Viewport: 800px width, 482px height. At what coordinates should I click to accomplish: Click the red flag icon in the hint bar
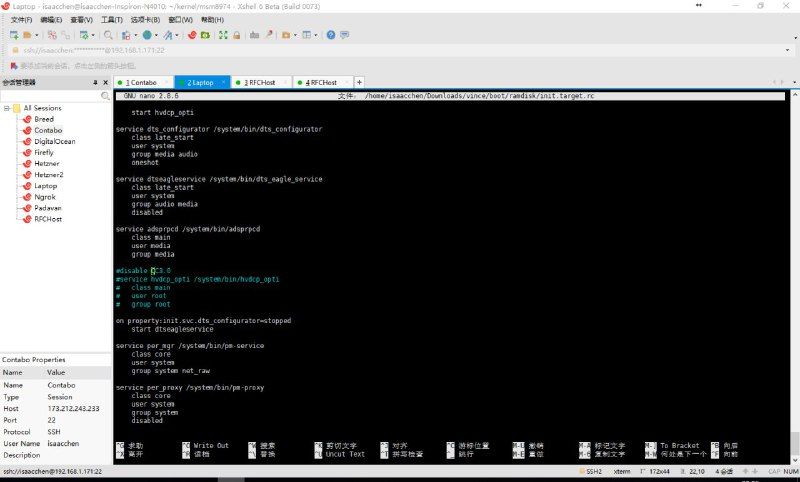[x=14, y=66]
